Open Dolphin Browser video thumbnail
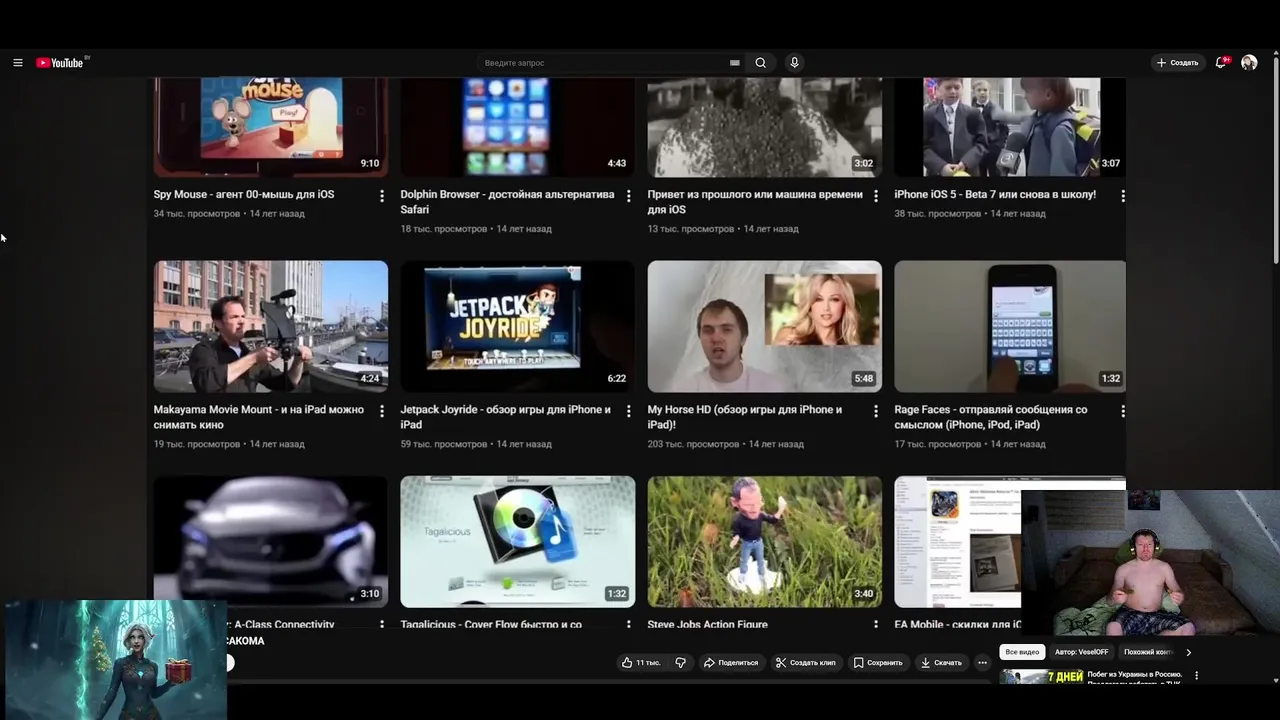 click(x=517, y=128)
